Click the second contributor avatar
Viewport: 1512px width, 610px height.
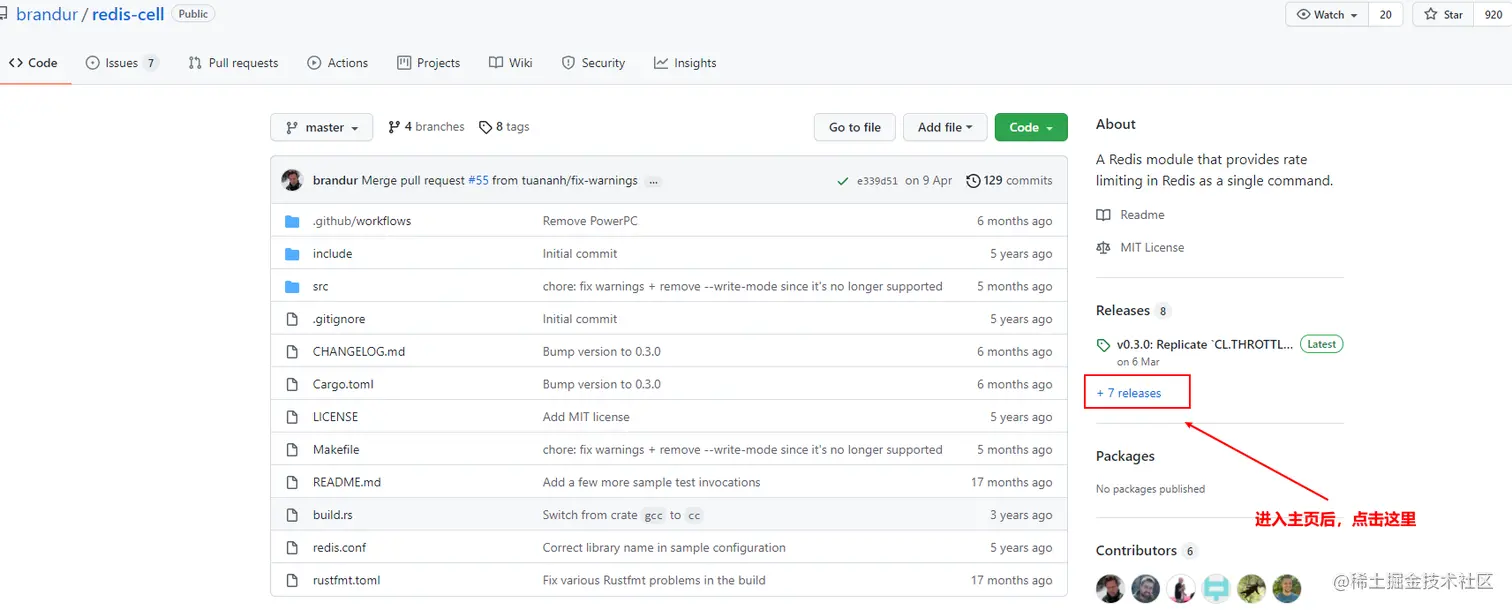(1146, 588)
